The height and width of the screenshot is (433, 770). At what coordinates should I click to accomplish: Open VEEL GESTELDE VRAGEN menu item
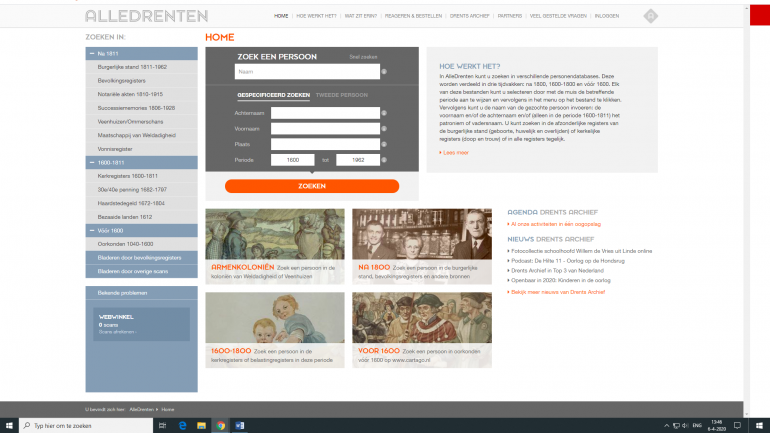[x=558, y=16]
